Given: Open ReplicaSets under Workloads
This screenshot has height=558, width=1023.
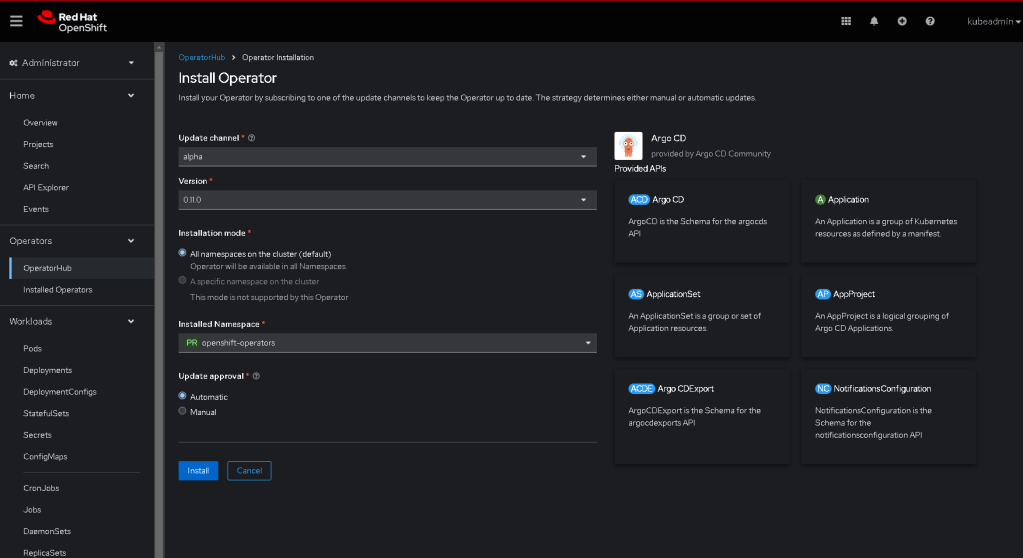Looking at the screenshot, I should pyautogui.click(x=44, y=552).
